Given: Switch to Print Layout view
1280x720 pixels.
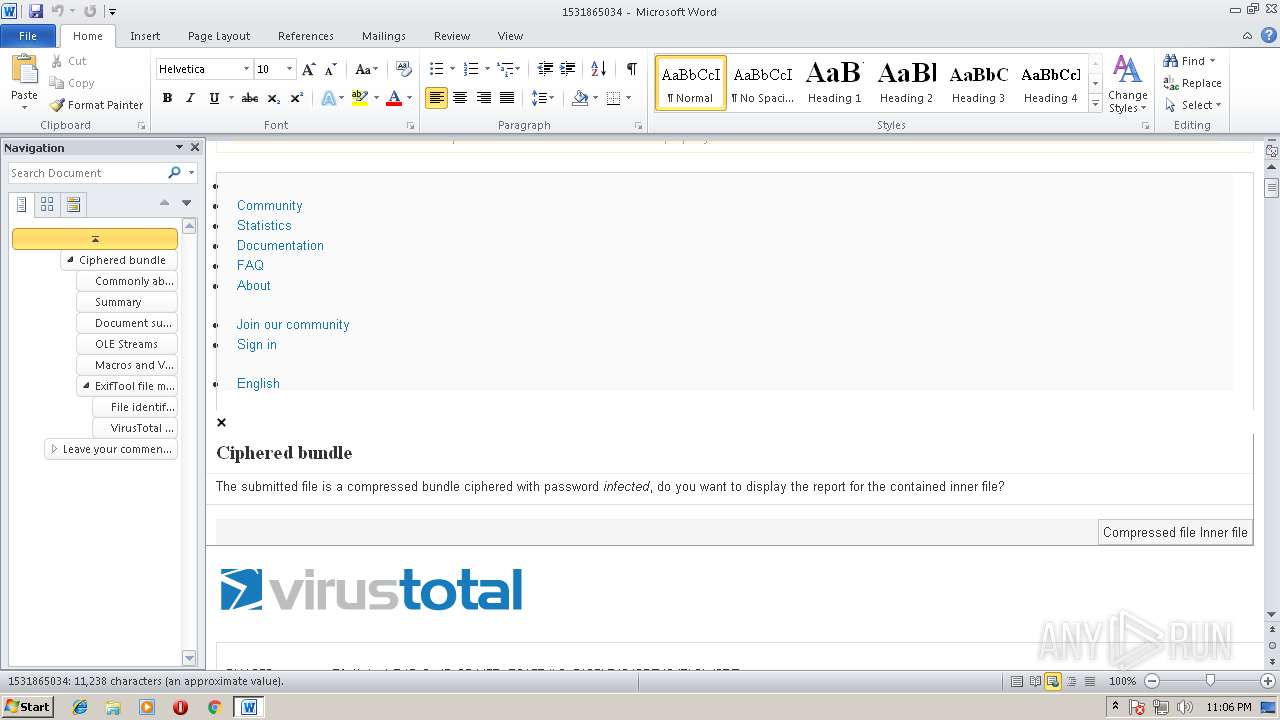Looking at the screenshot, I should pyautogui.click(x=1016, y=681).
